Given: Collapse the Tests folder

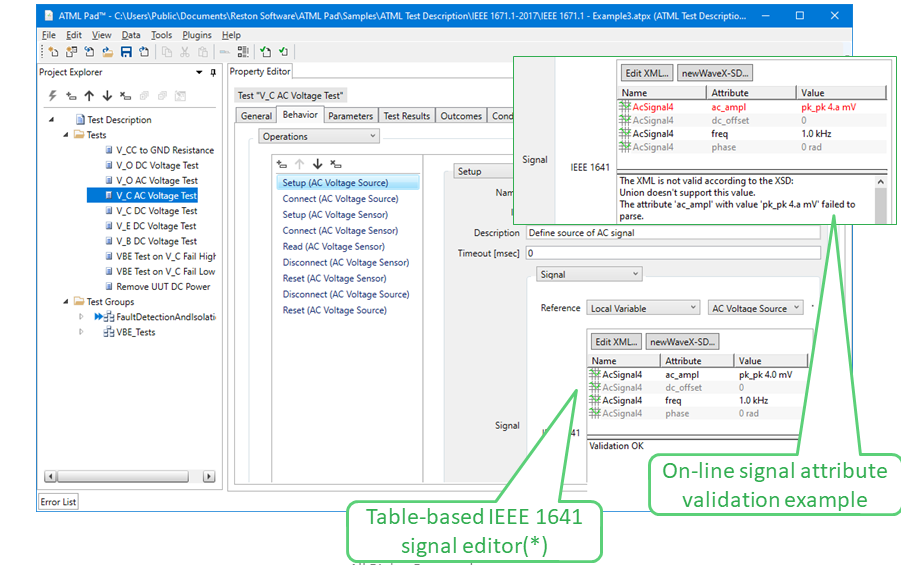Looking at the screenshot, I should point(66,135).
